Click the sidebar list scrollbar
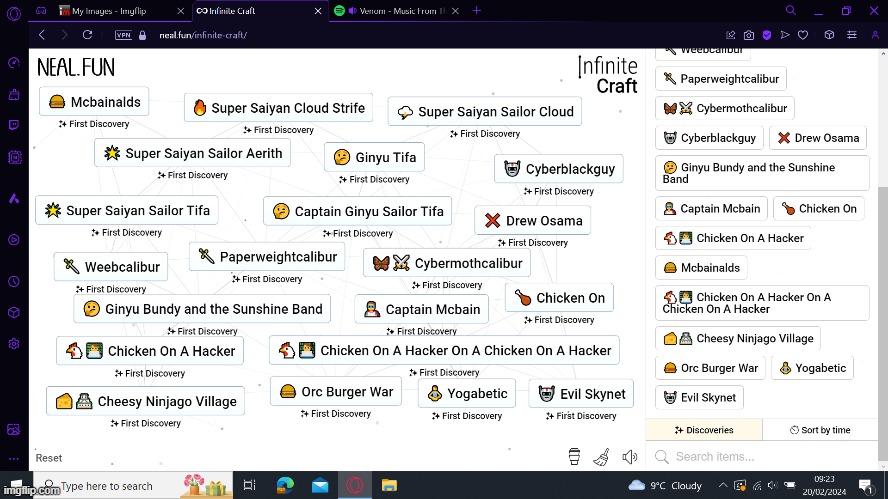 (883, 323)
